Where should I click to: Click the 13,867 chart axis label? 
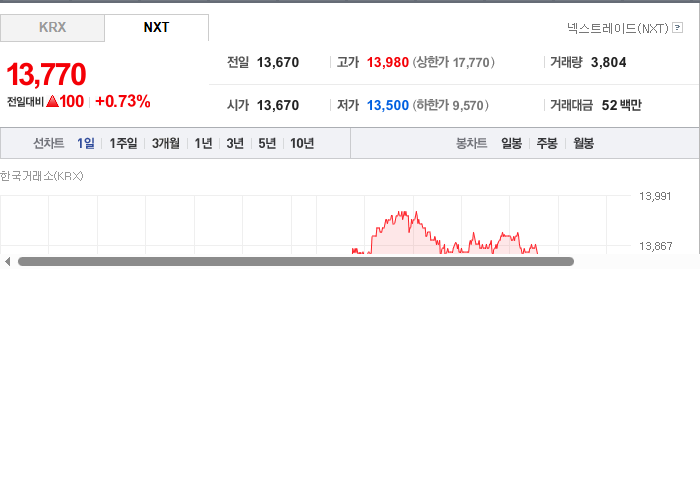coord(655,246)
